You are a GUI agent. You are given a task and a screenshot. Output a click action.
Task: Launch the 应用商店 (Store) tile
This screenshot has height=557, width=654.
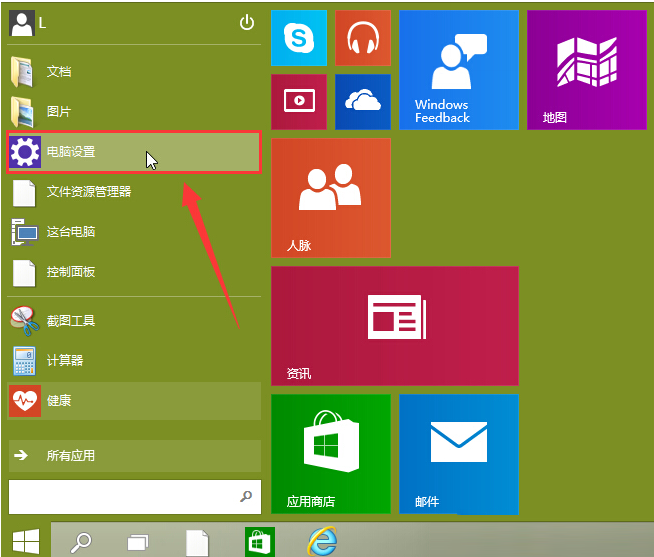pyautogui.click(x=330, y=453)
